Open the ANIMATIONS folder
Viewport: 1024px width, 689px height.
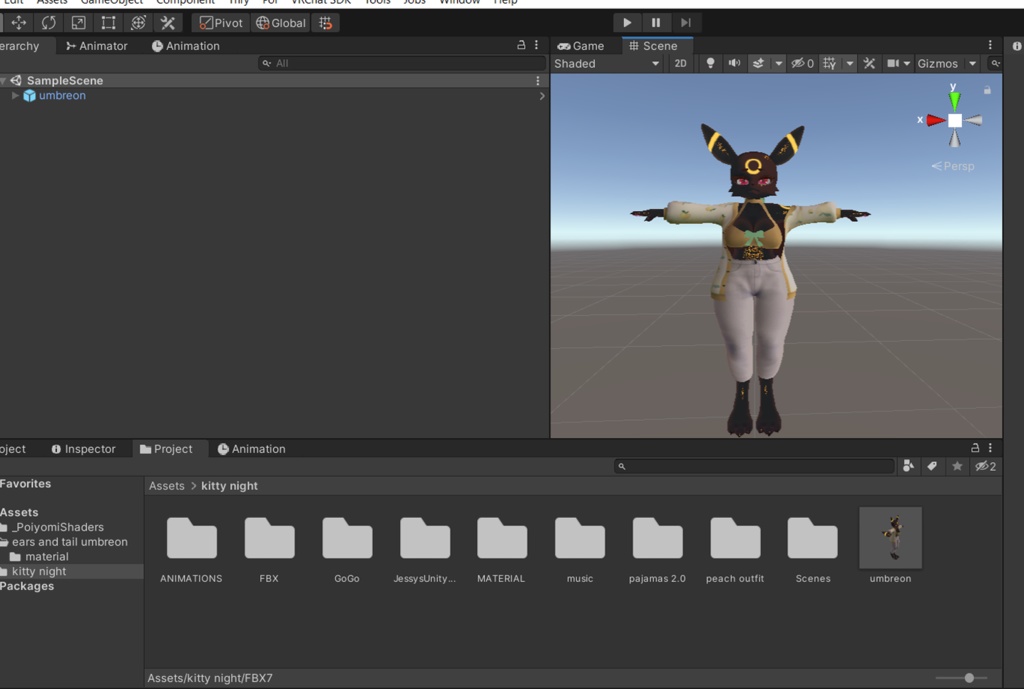190,537
